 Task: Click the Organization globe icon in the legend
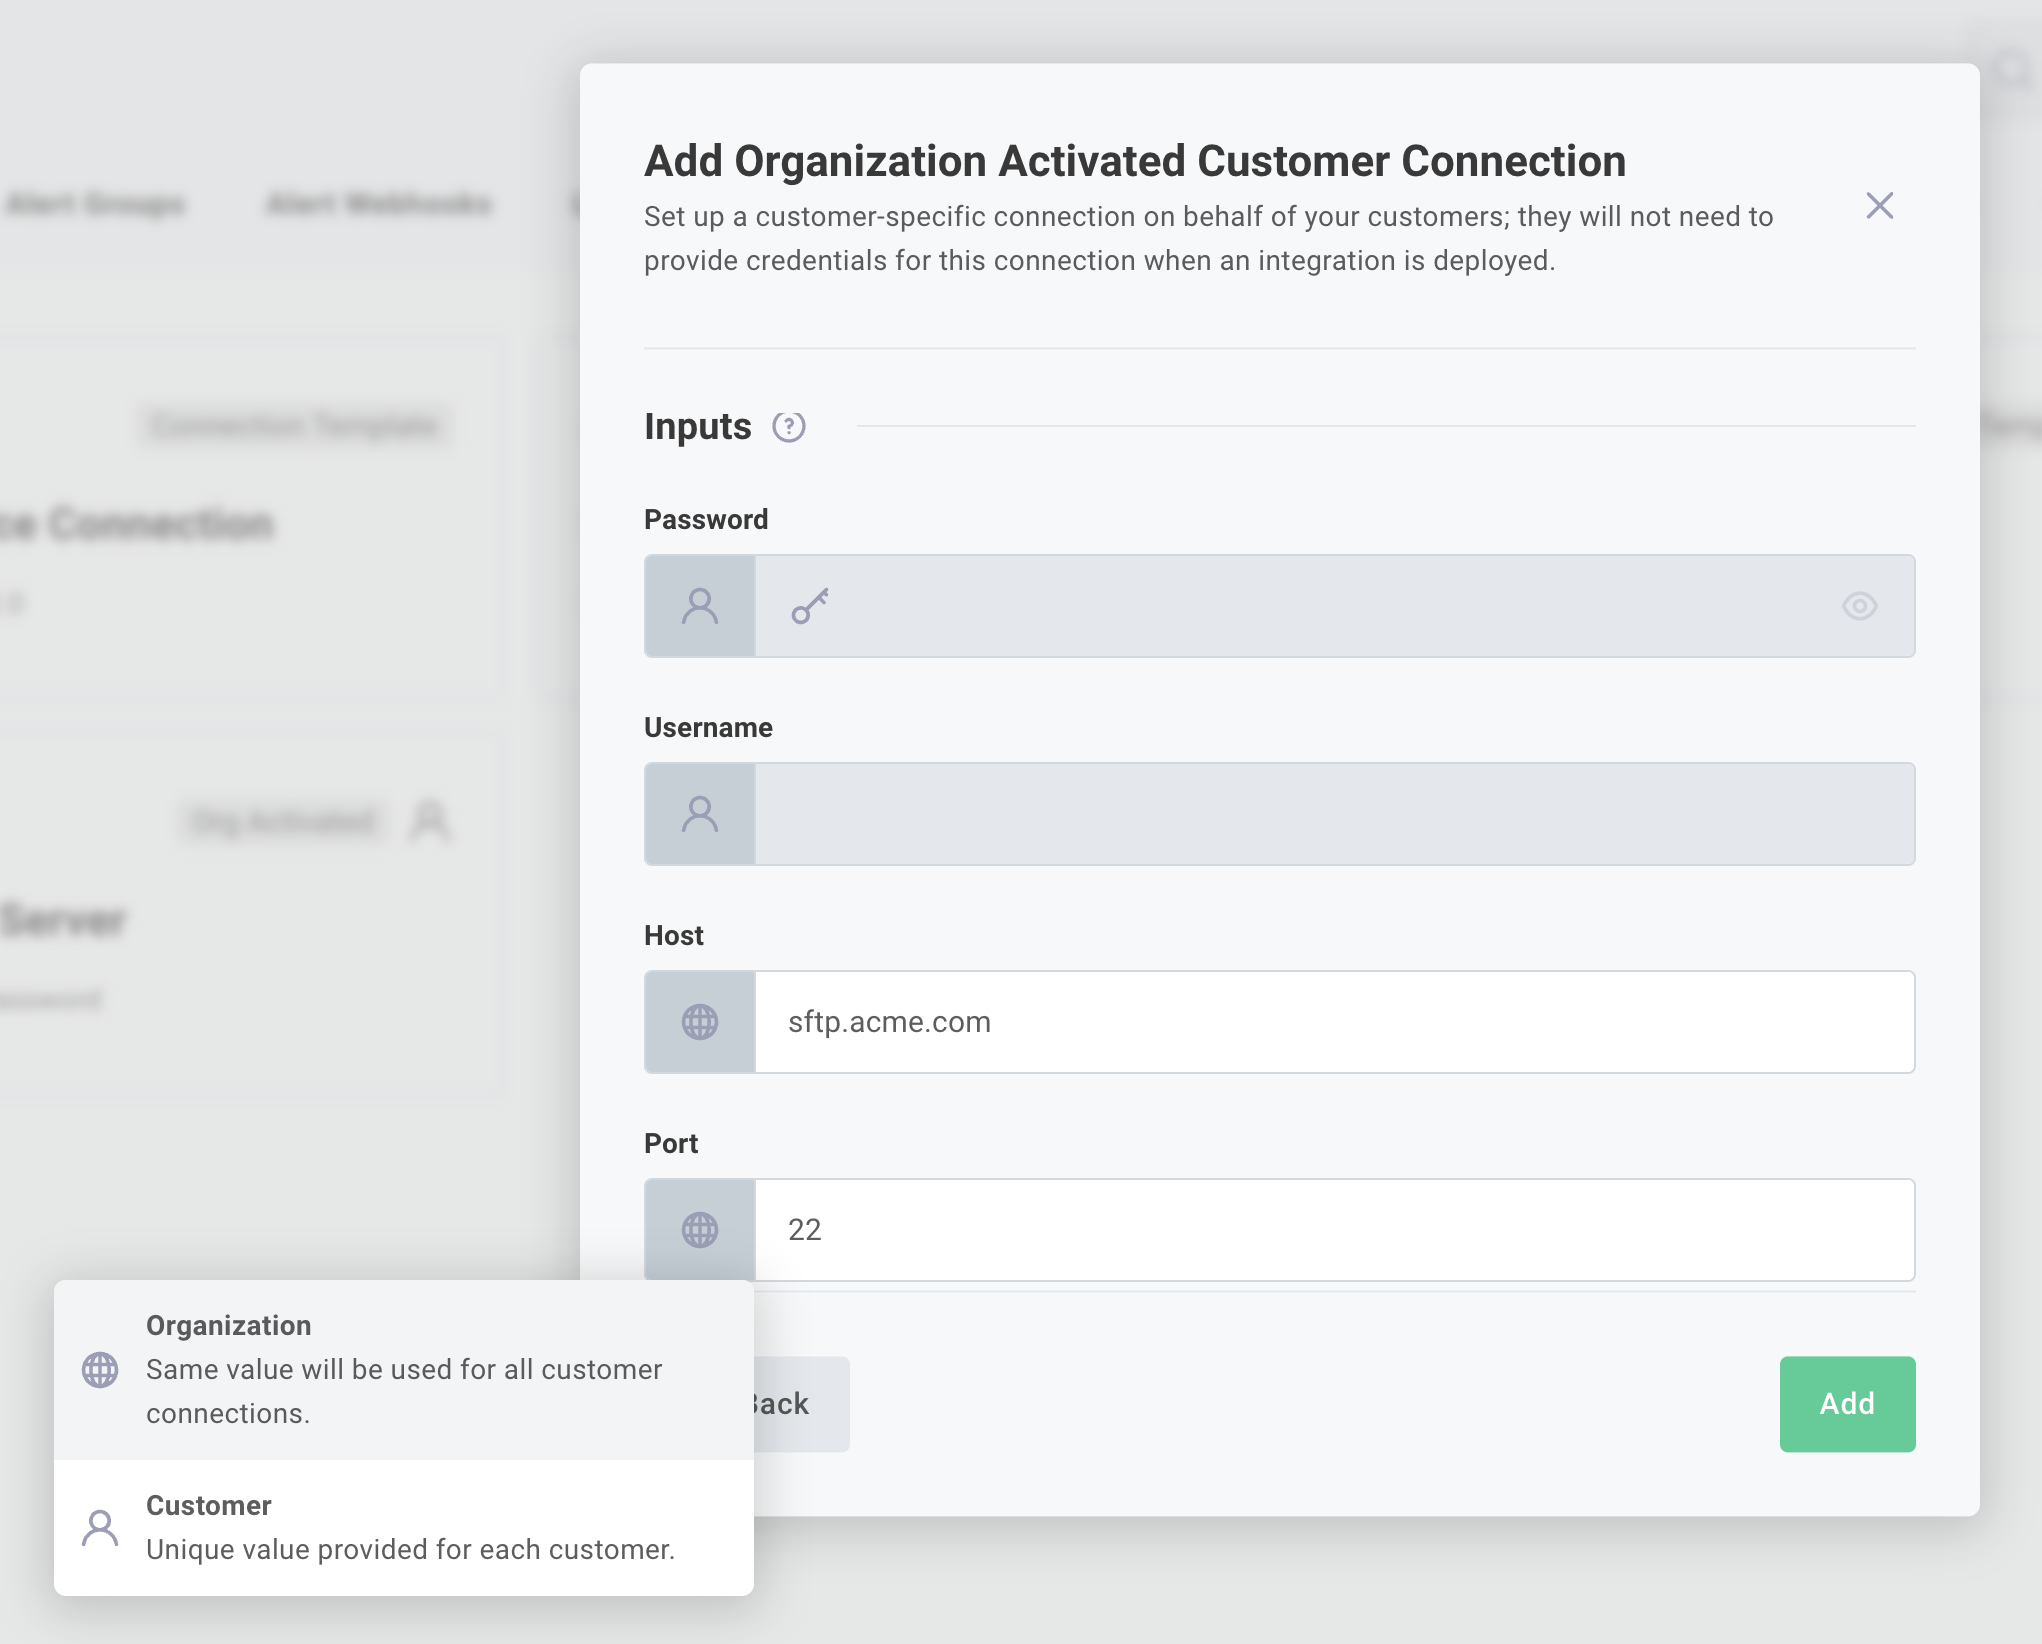[99, 1371]
